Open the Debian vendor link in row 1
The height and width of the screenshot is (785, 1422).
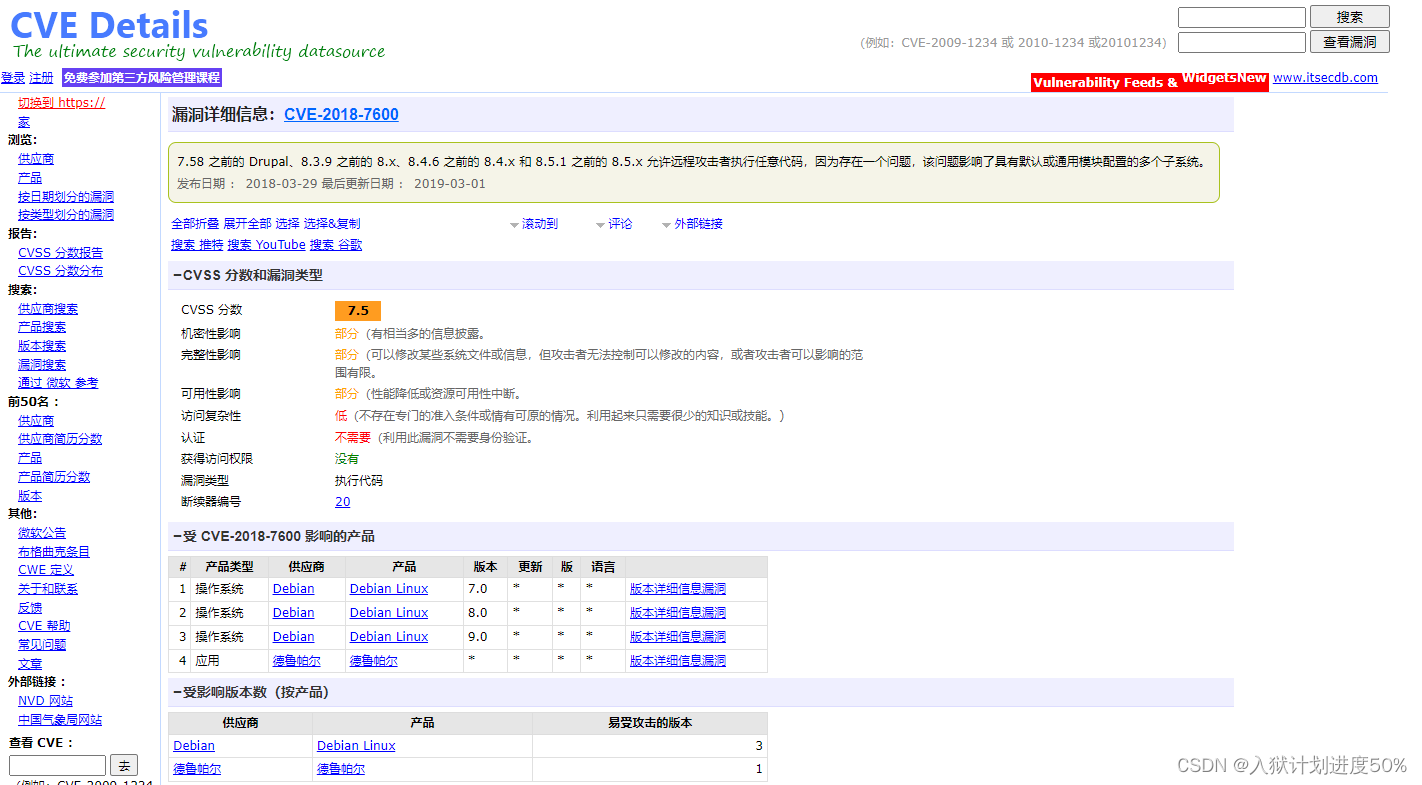[293, 589]
